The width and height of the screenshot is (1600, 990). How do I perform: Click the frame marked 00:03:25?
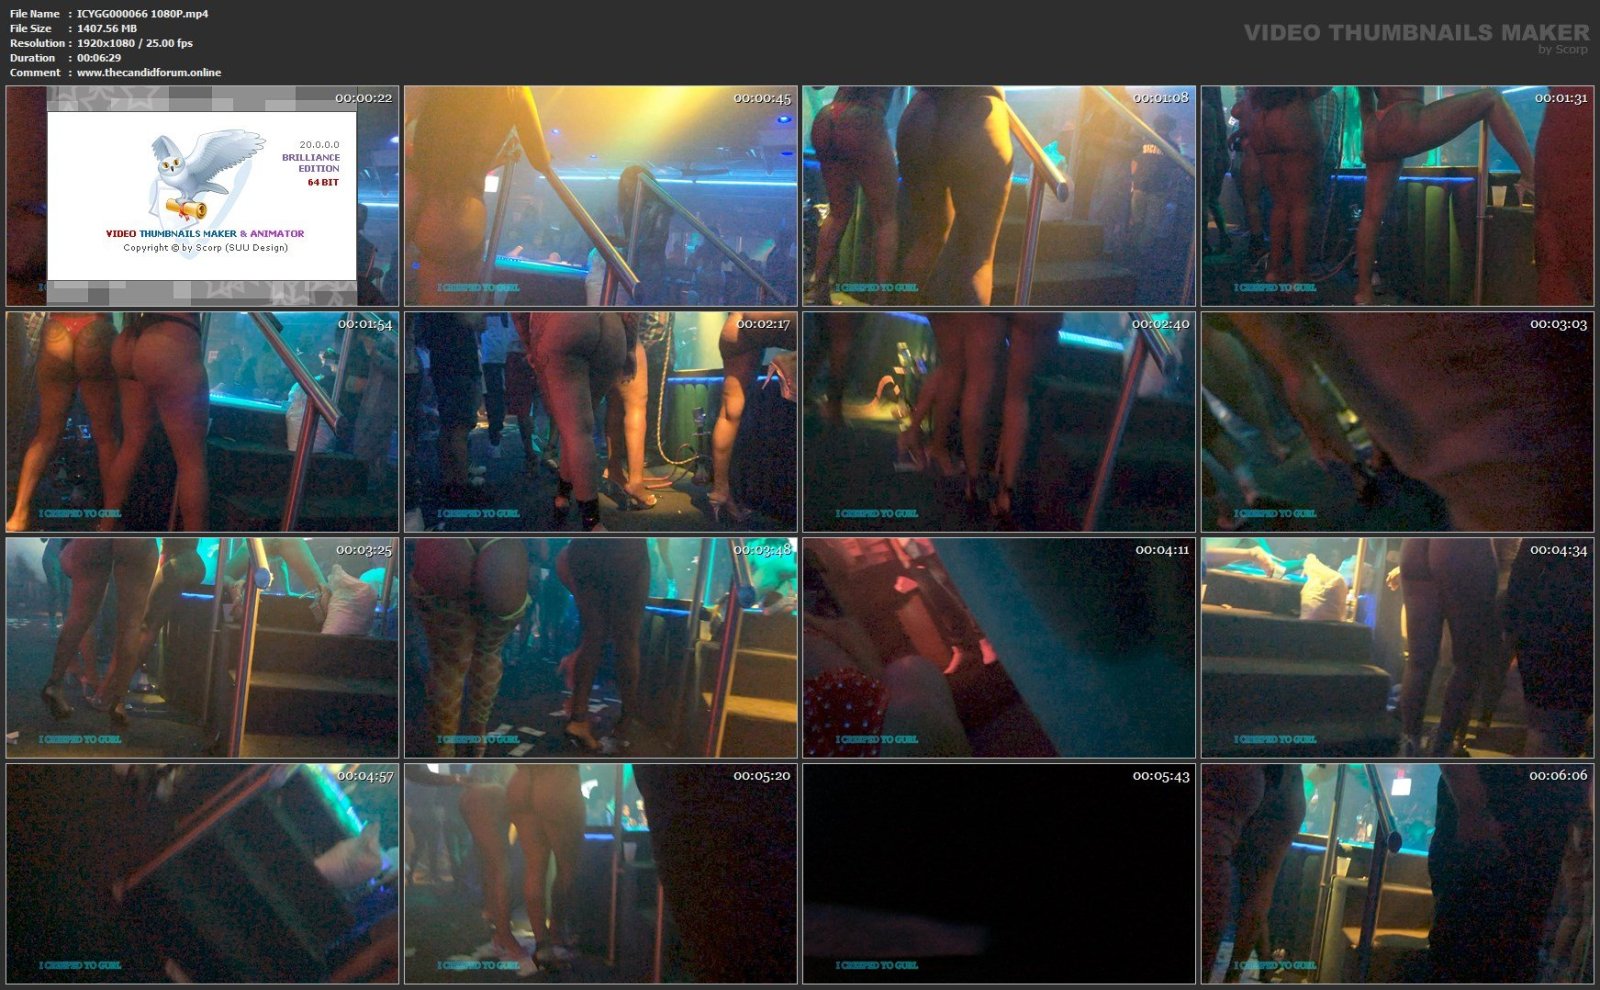point(202,648)
